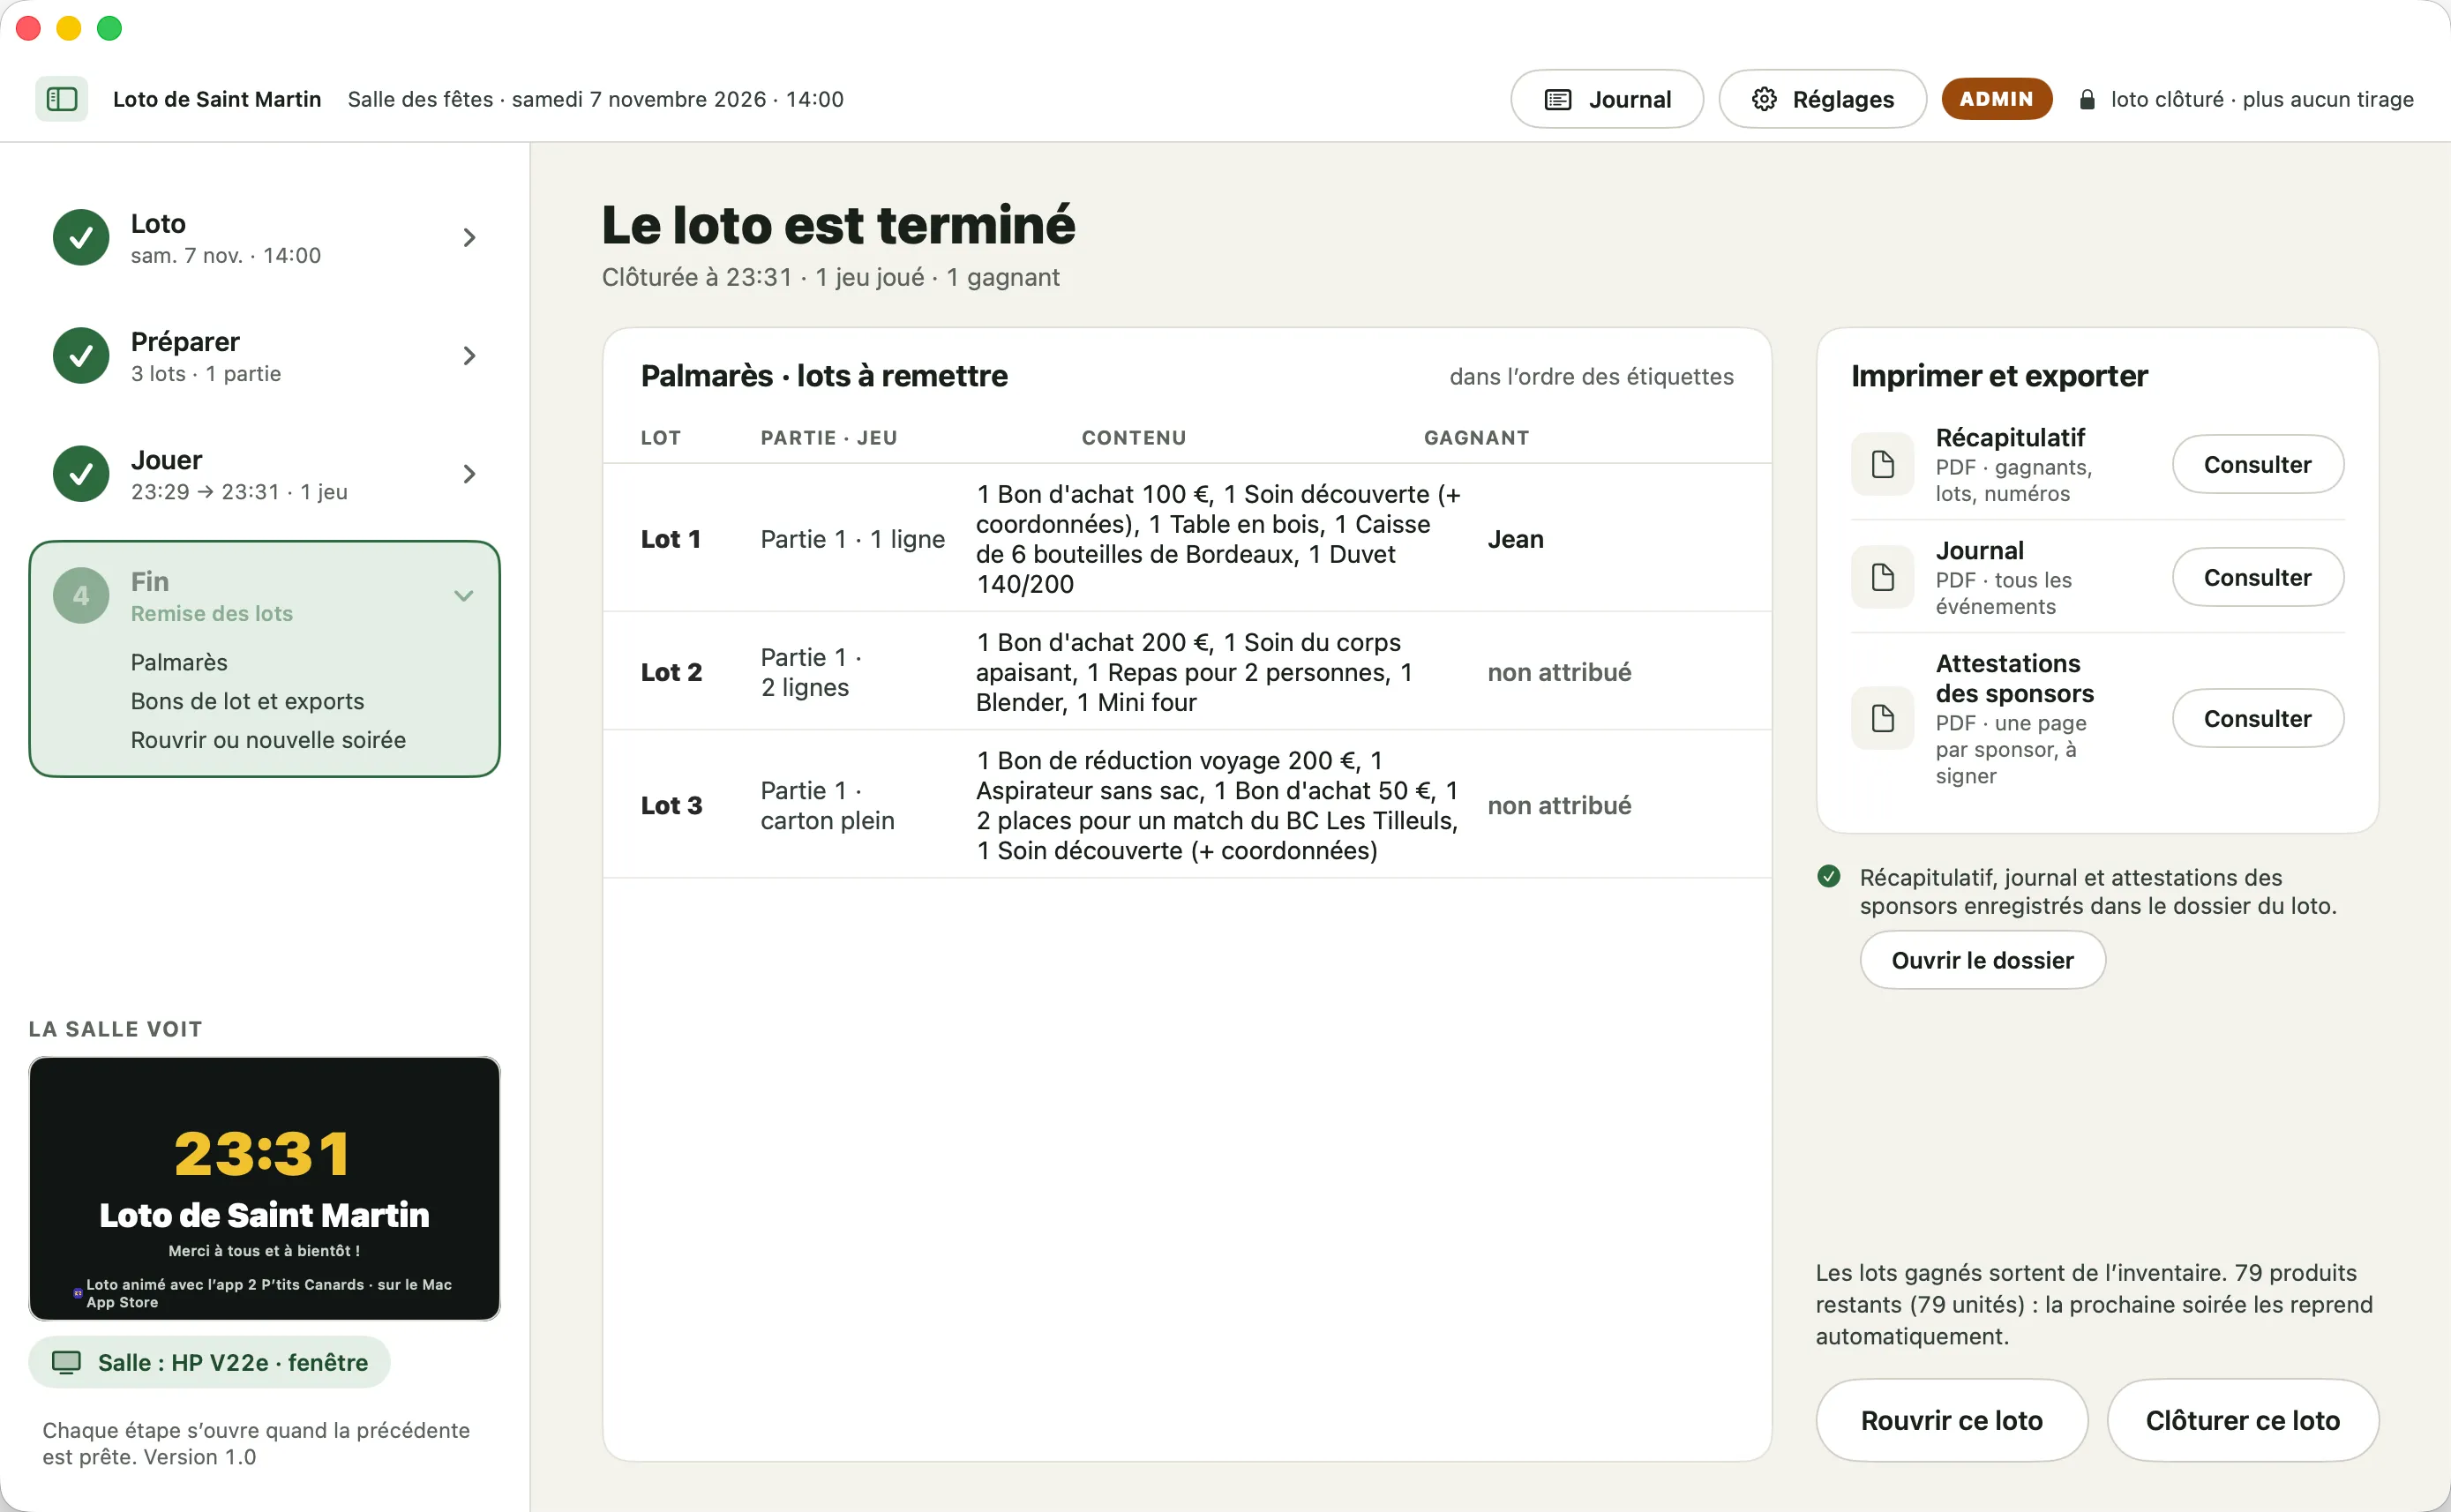
Task: Click the GAGNANT column header
Action: click(x=1476, y=437)
